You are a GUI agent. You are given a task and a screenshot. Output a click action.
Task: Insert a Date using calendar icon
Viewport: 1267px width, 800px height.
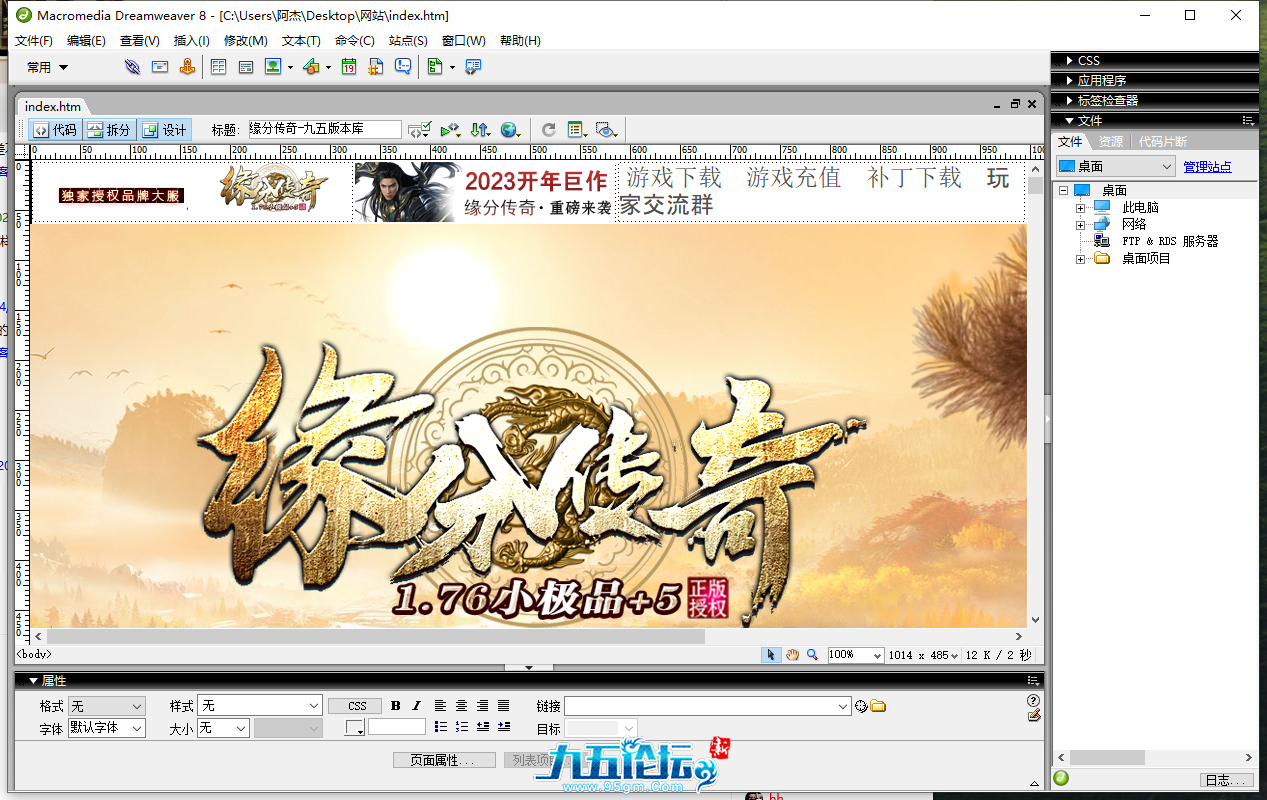pos(349,67)
